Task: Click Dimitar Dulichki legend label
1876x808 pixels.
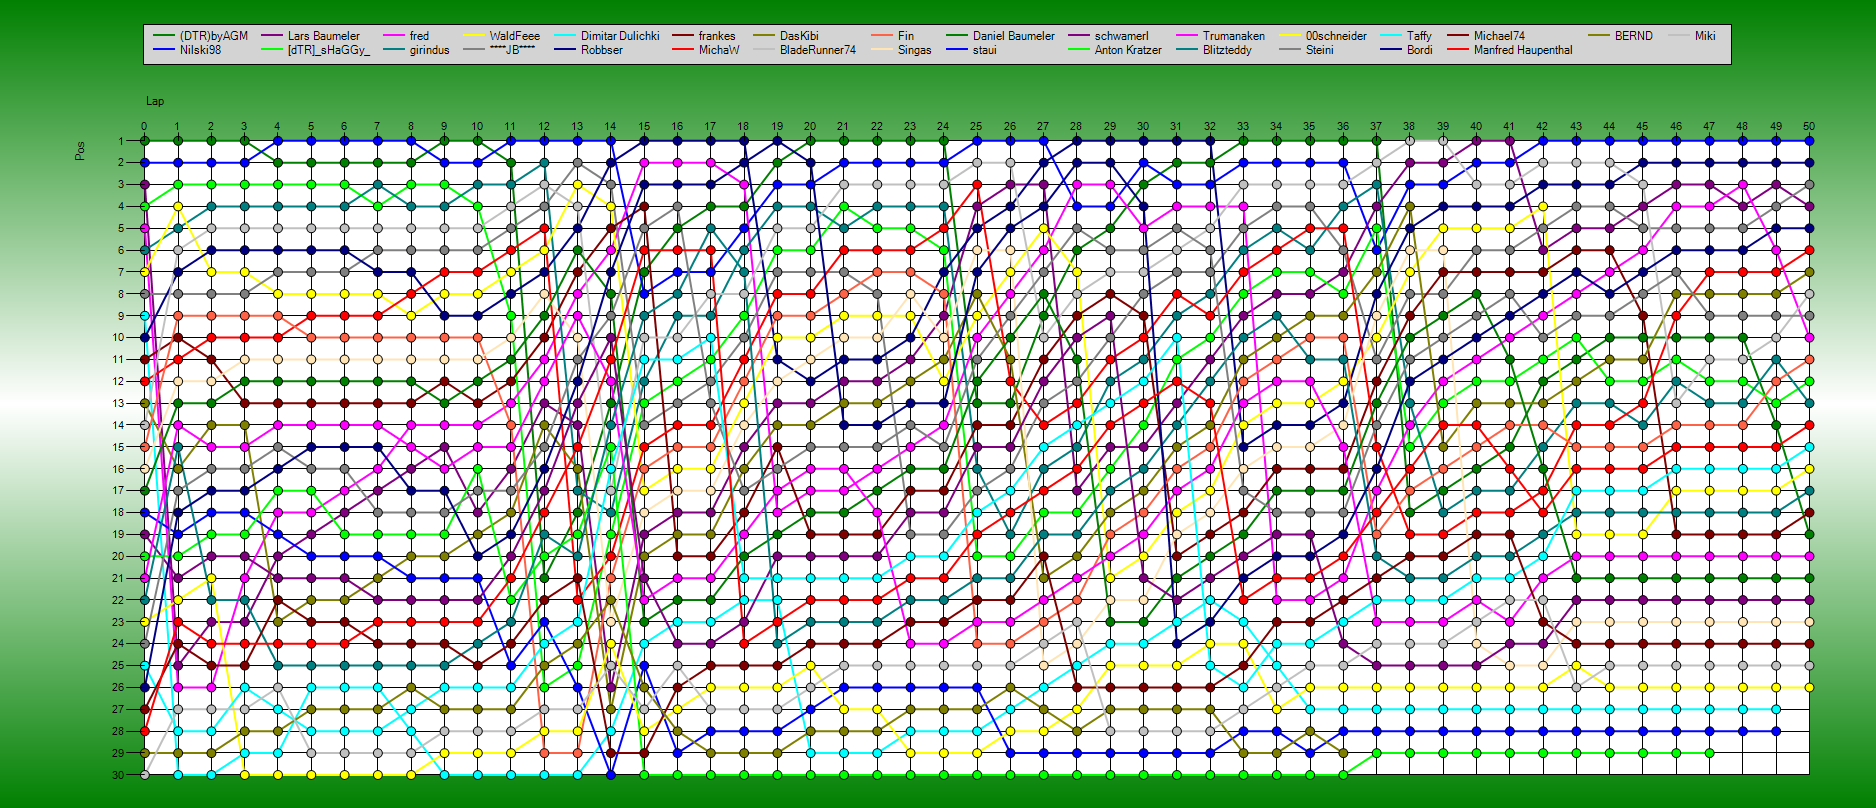Action: (x=620, y=36)
